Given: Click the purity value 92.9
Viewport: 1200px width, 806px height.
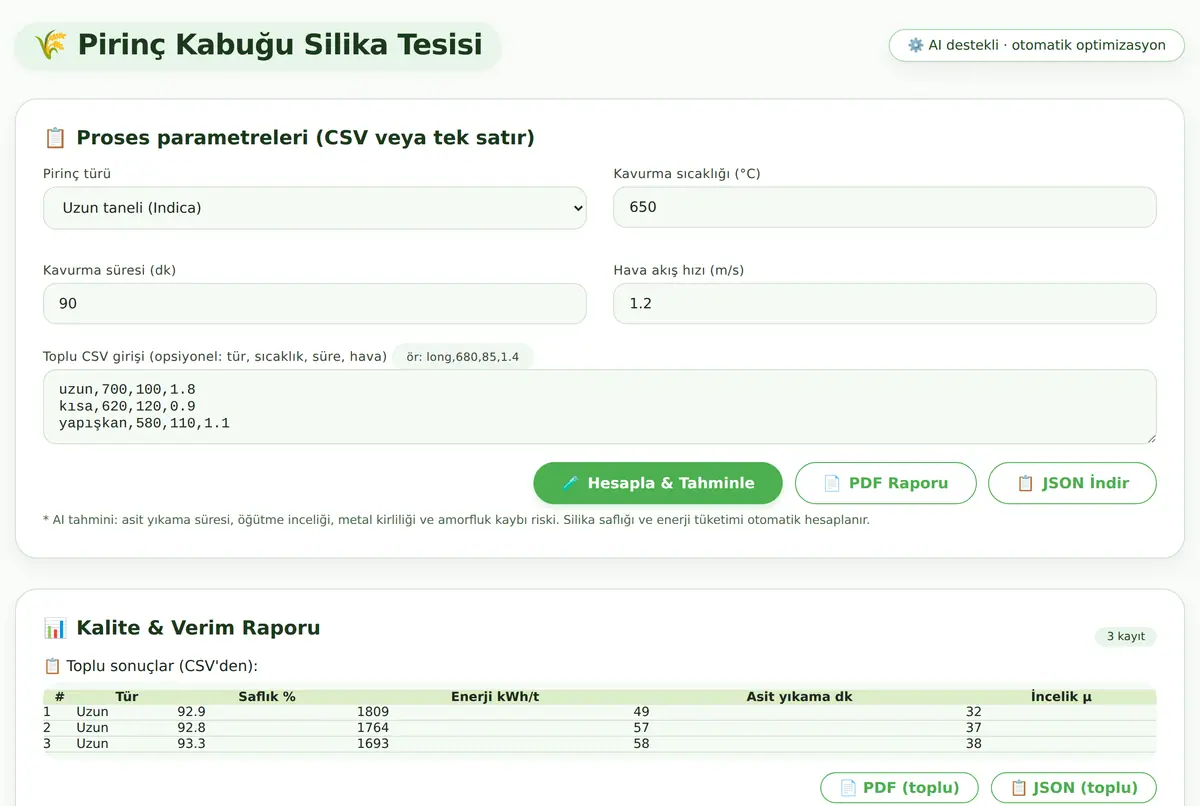Looking at the screenshot, I should pyautogui.click(x=191, y=712).
